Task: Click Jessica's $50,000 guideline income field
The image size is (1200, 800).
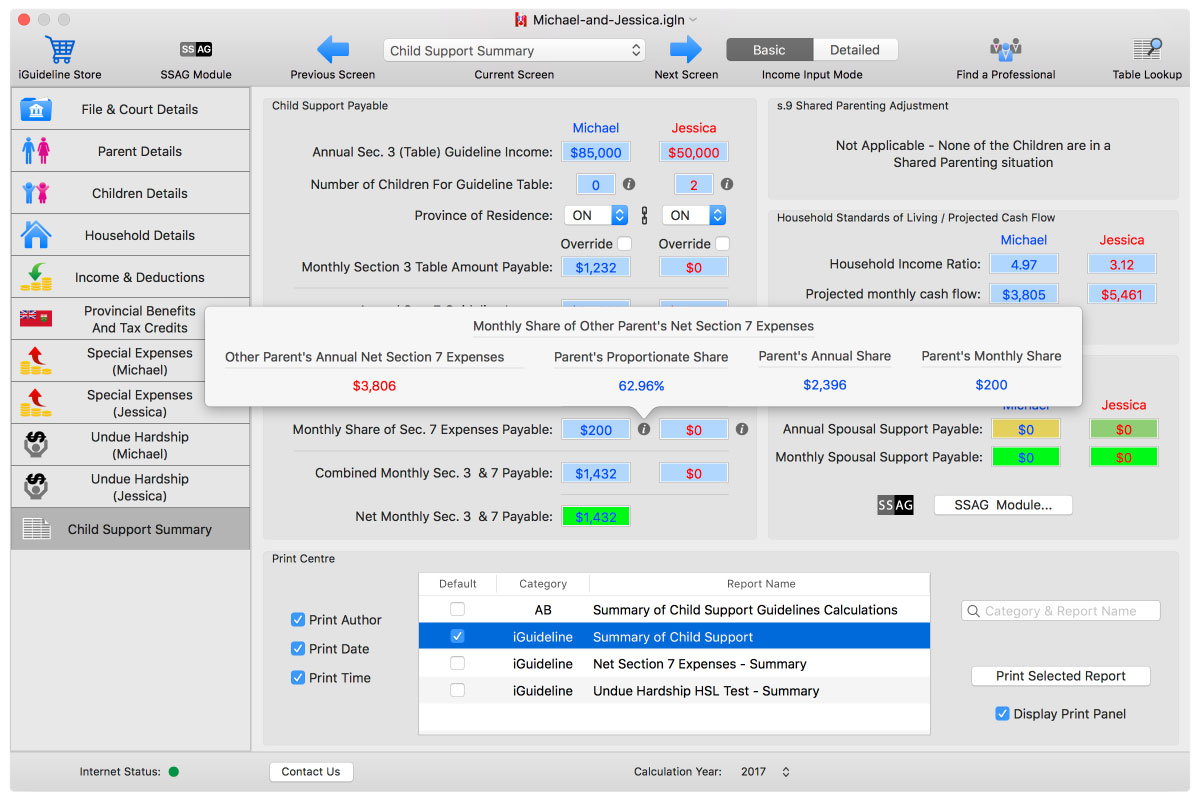Action: [x=694, y=152]
